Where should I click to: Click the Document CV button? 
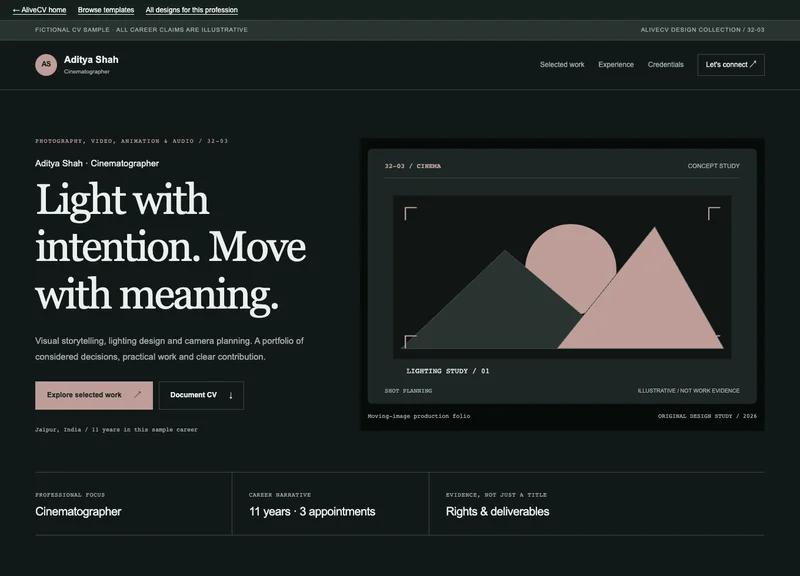click(201, 395)
